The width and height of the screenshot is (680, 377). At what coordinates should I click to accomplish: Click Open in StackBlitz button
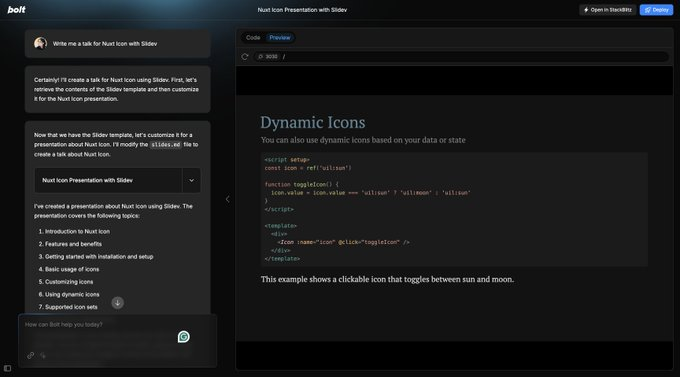click(608, 10)
